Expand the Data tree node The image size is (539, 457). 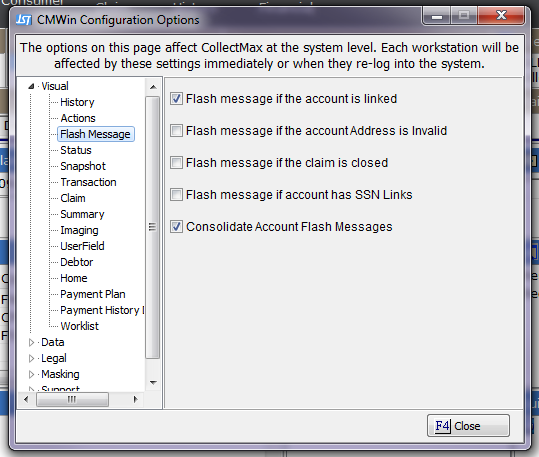31,342
